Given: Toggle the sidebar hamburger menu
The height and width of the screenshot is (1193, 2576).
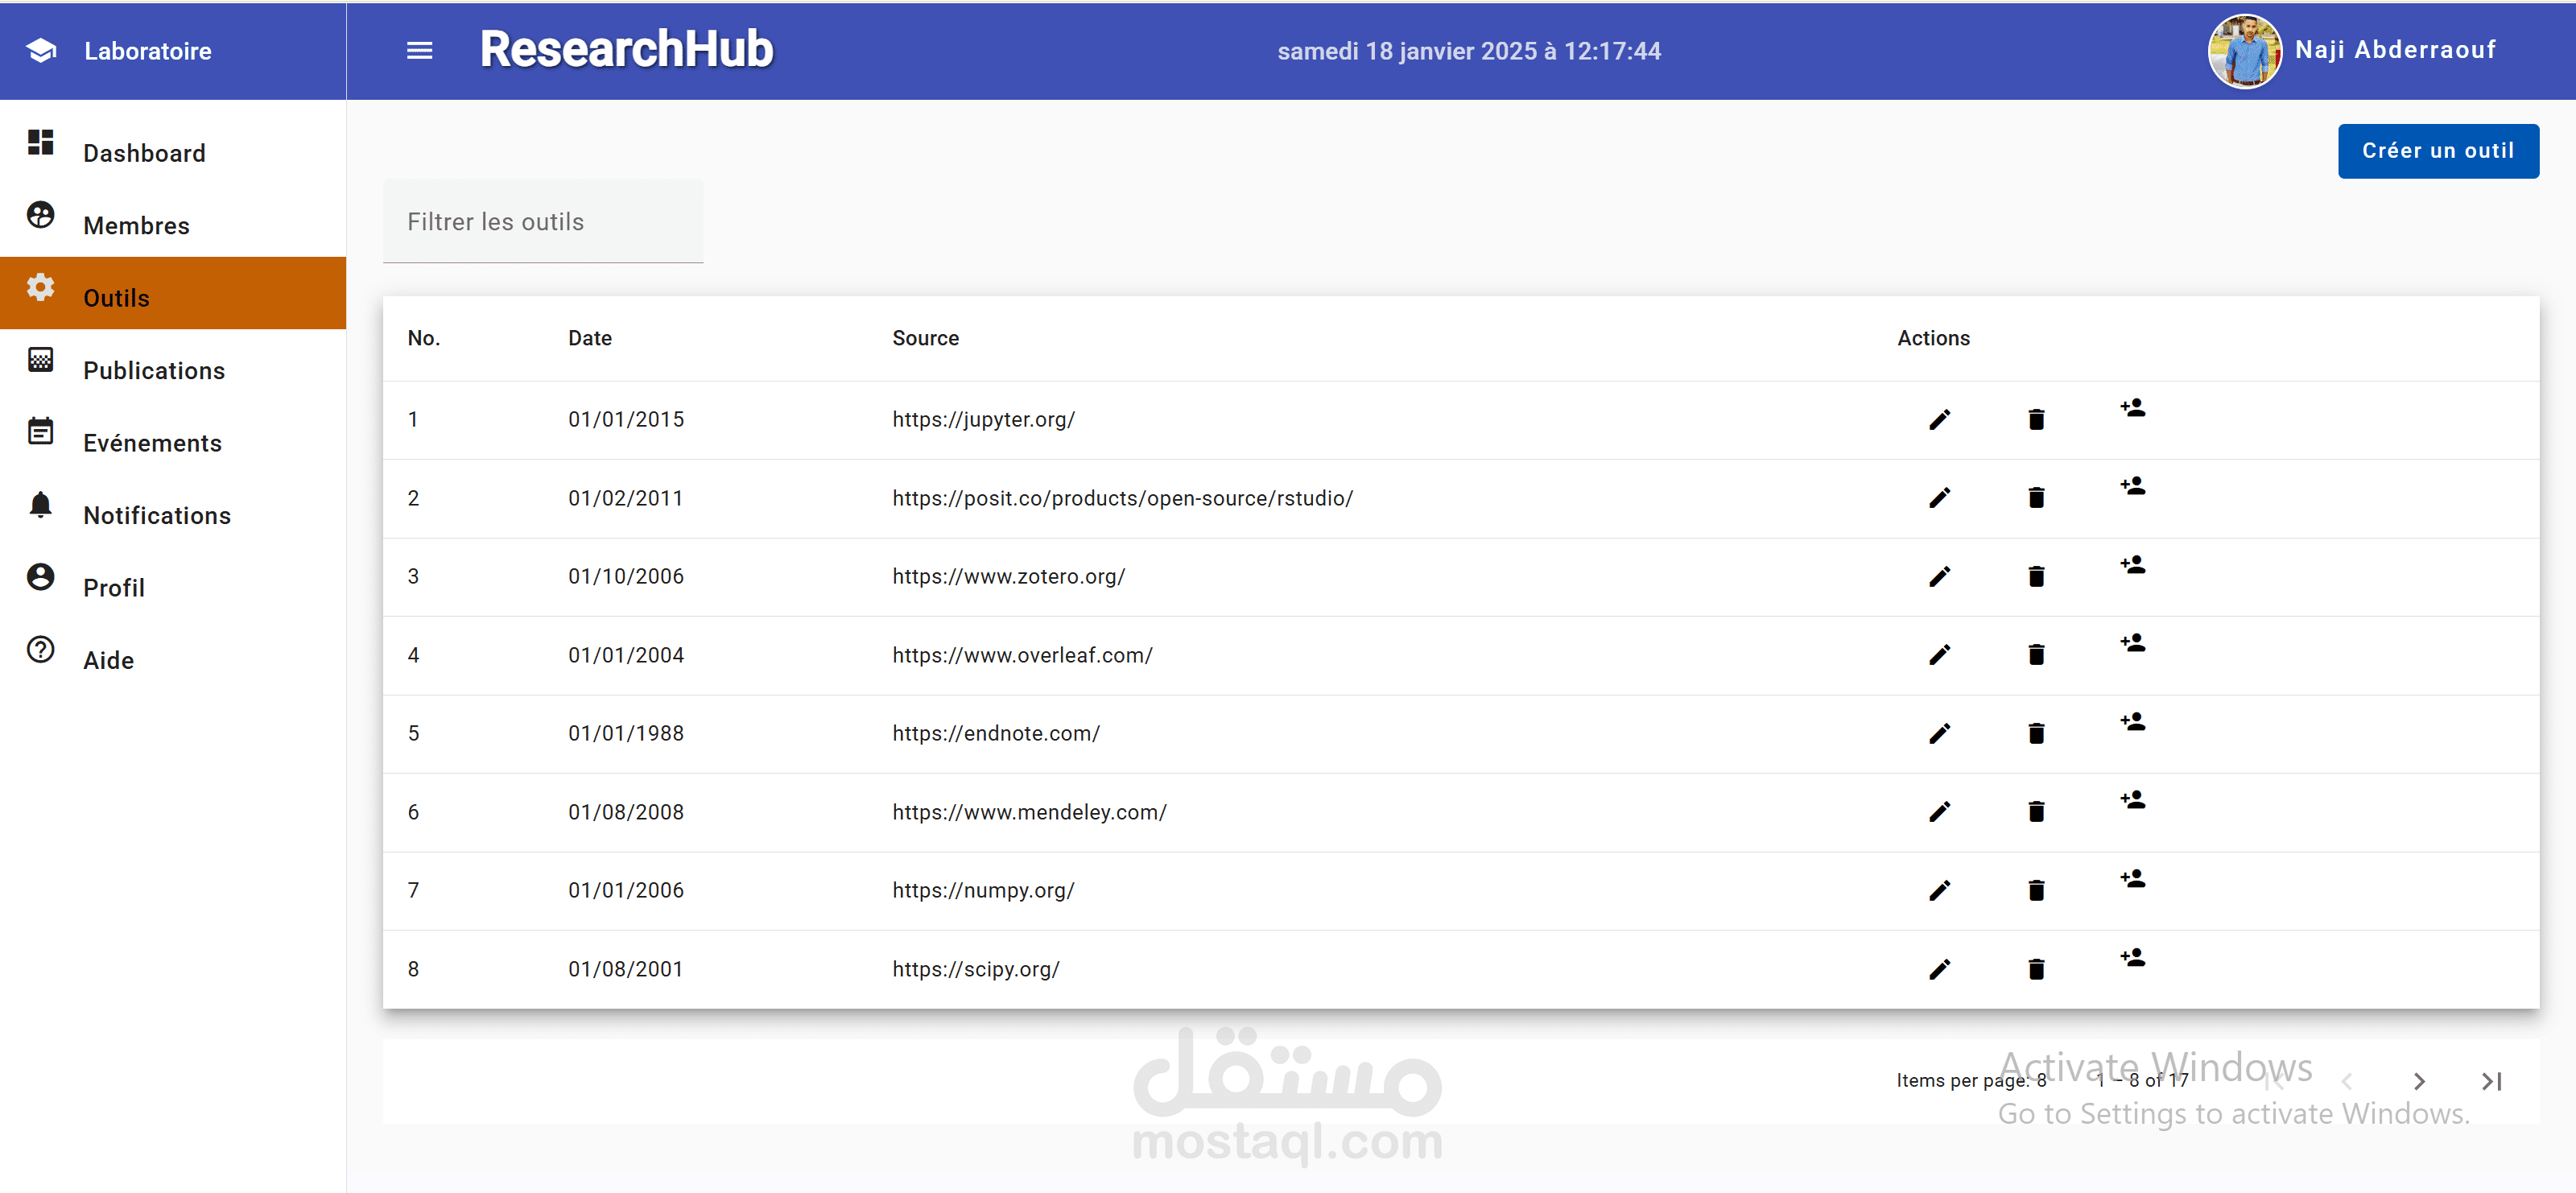Looking at the screenshot, I should [419, 51].
